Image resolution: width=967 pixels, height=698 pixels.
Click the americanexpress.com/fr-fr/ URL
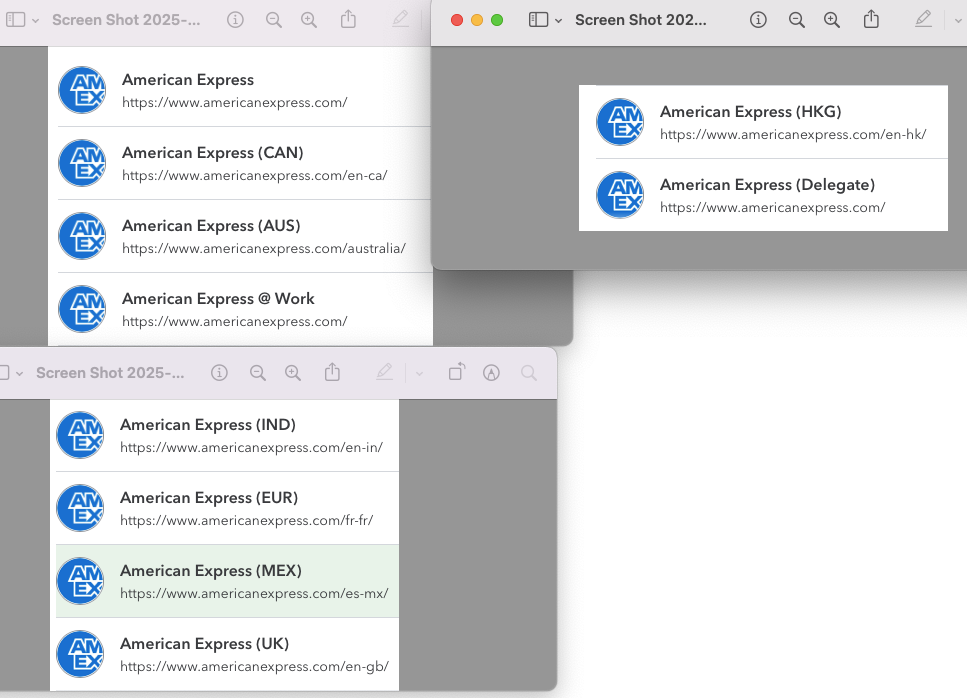(247, 520)
